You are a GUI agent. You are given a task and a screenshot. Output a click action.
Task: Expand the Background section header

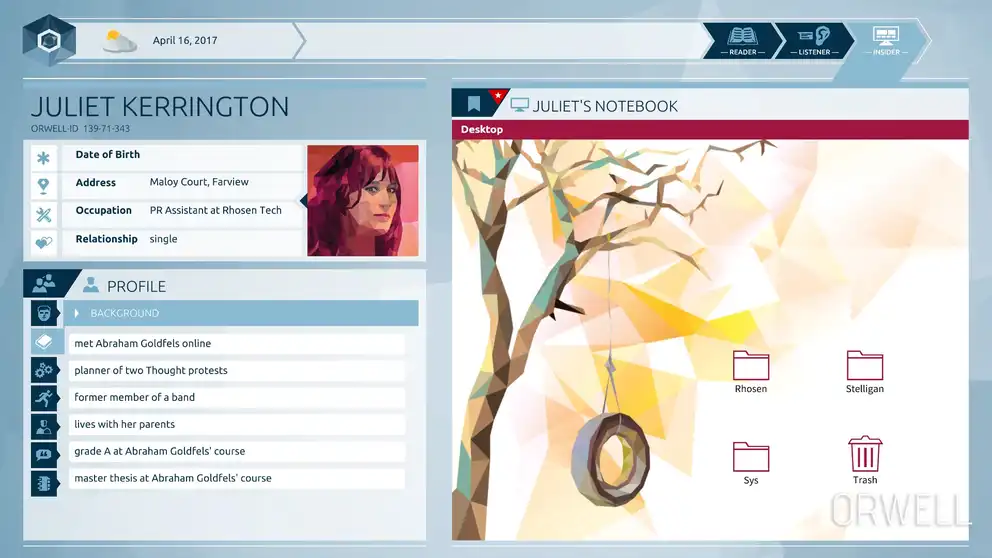pos(240,314)
